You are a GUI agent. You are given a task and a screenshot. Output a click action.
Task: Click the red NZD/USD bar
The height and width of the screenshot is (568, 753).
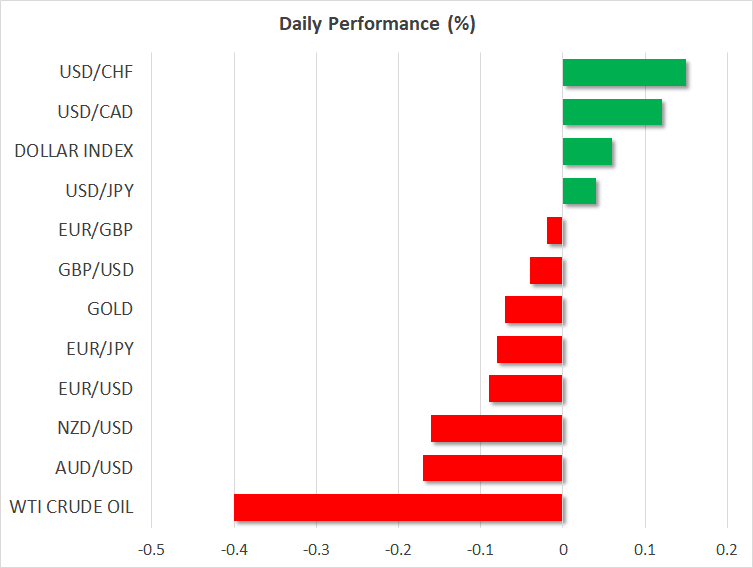point(497,428)
